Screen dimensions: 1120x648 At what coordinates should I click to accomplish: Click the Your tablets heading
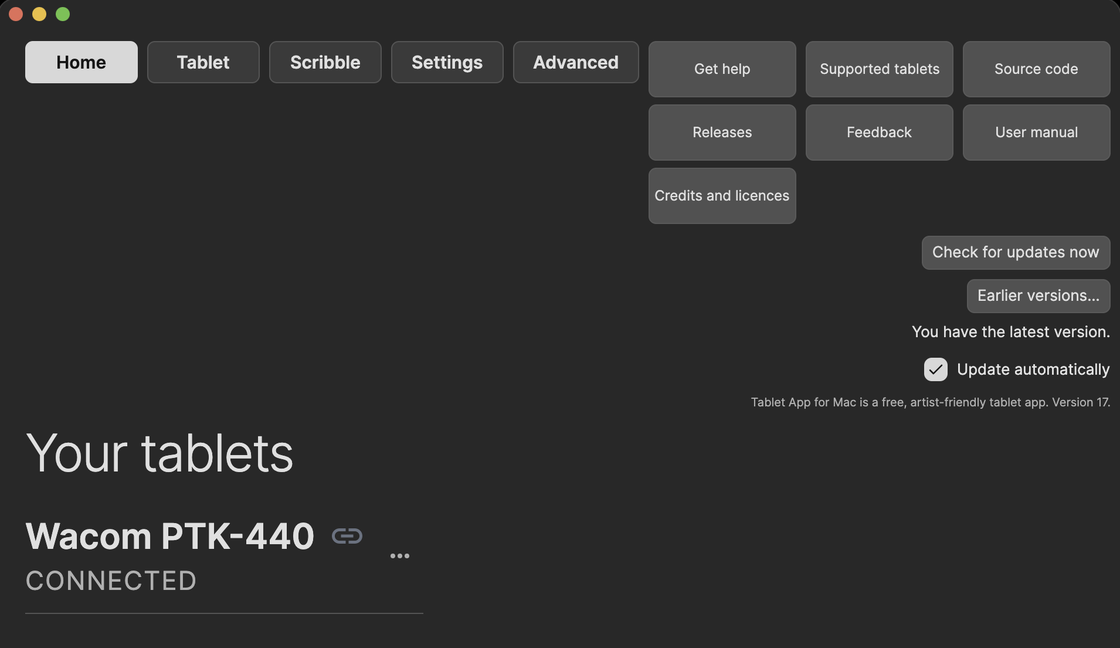tap(159, 453)
